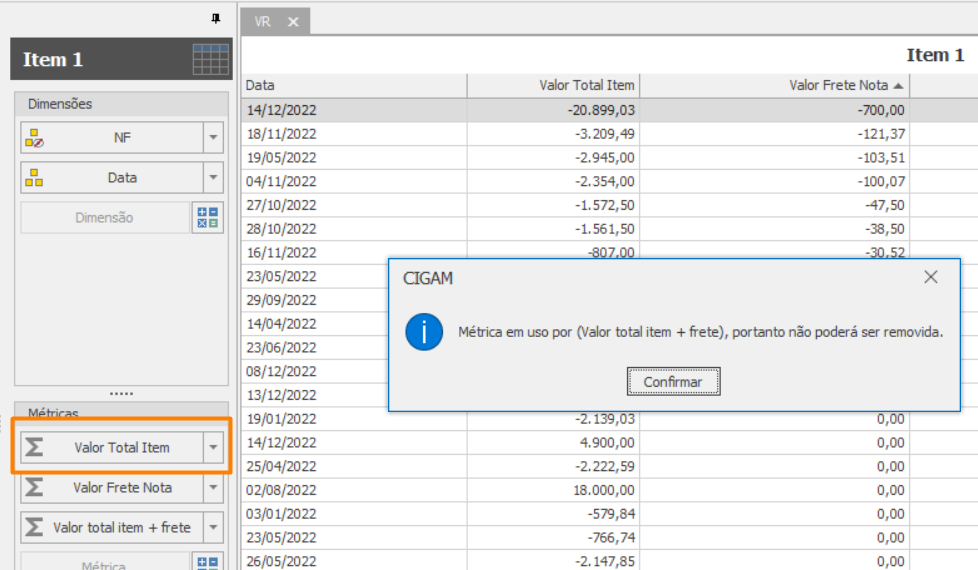The image size is (978, 570).
Task: Select the row dated 14/12/2022 with -20.899,03
Action: (x=609, y=110)
